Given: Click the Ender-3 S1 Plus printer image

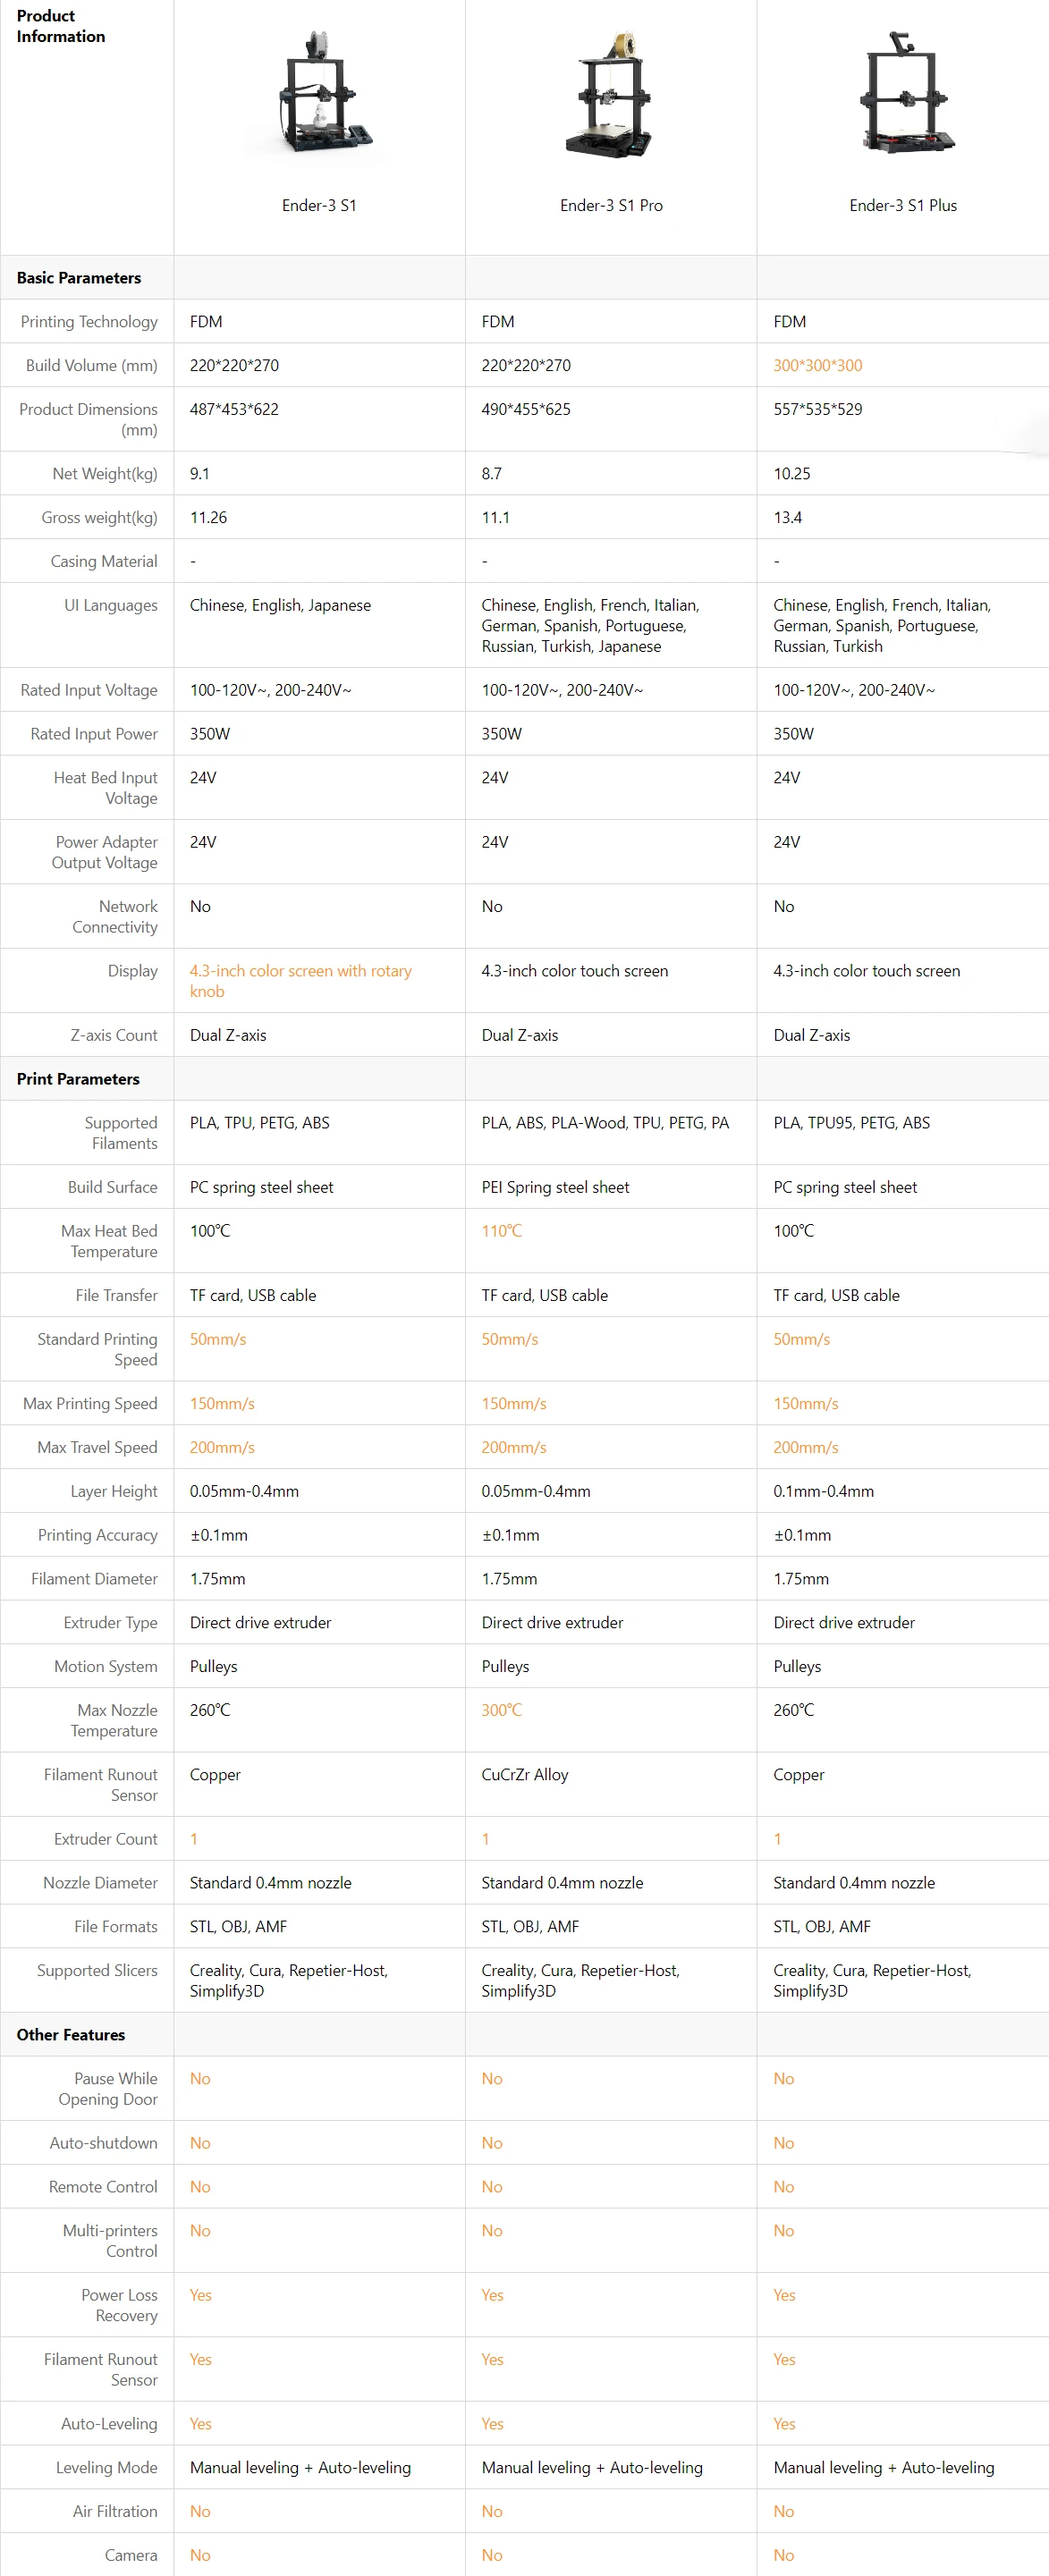Looking at the screenshot, I should click(x=903, y=94).
